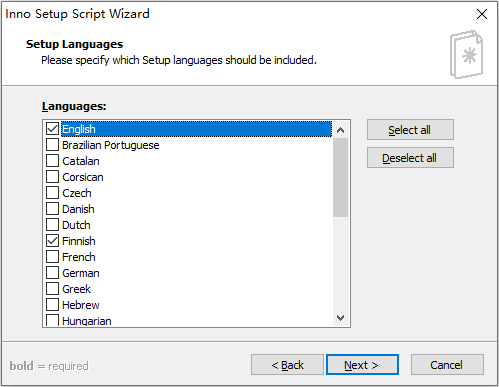
Task: Enable the French language checkbox
Action: point(52,257)
